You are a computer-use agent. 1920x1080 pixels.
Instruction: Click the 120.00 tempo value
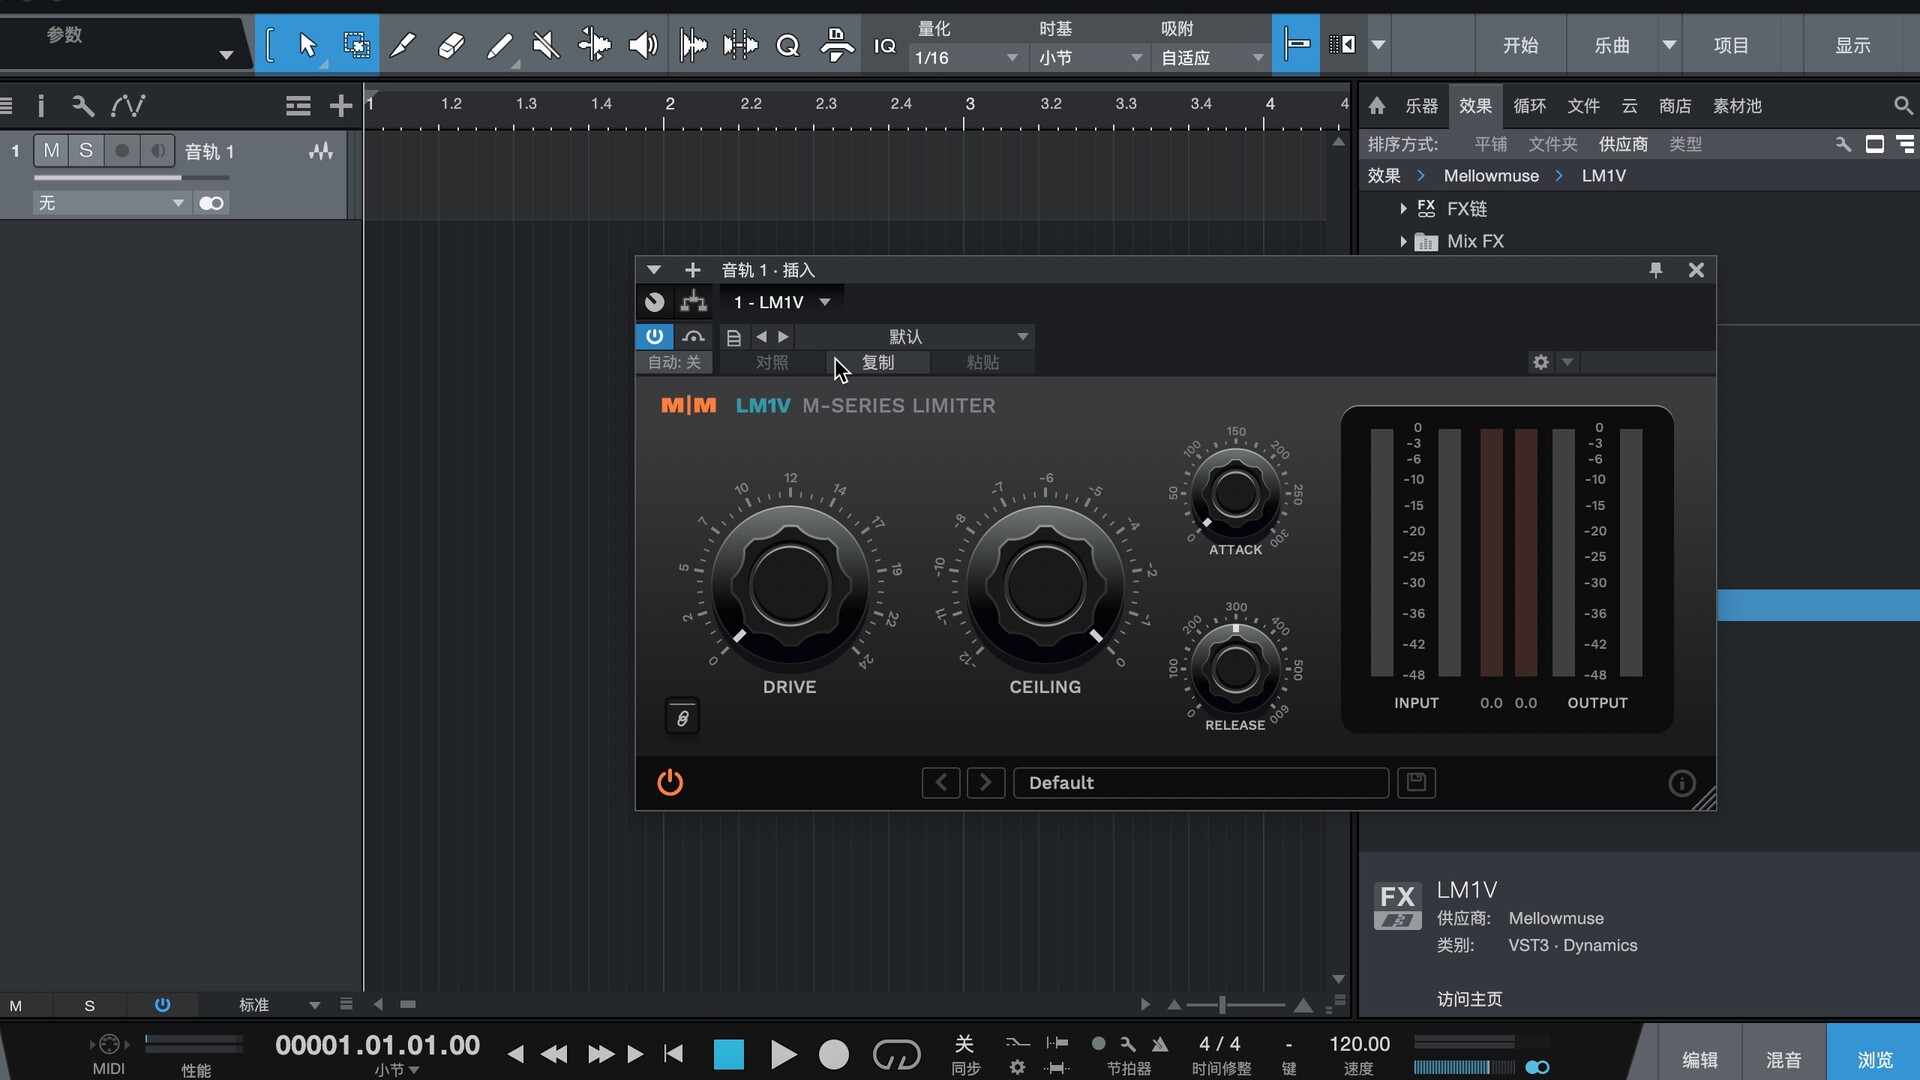tap(1359, 1044)
